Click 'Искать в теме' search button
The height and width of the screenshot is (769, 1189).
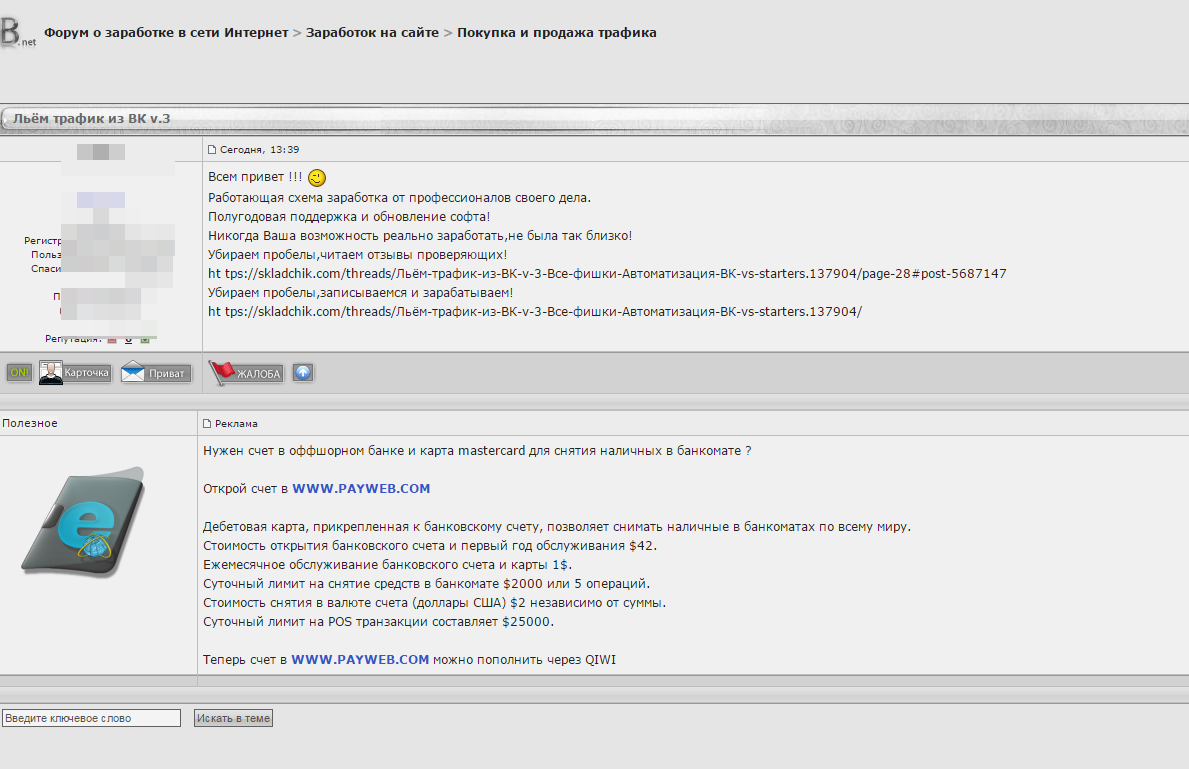(233, 718)
